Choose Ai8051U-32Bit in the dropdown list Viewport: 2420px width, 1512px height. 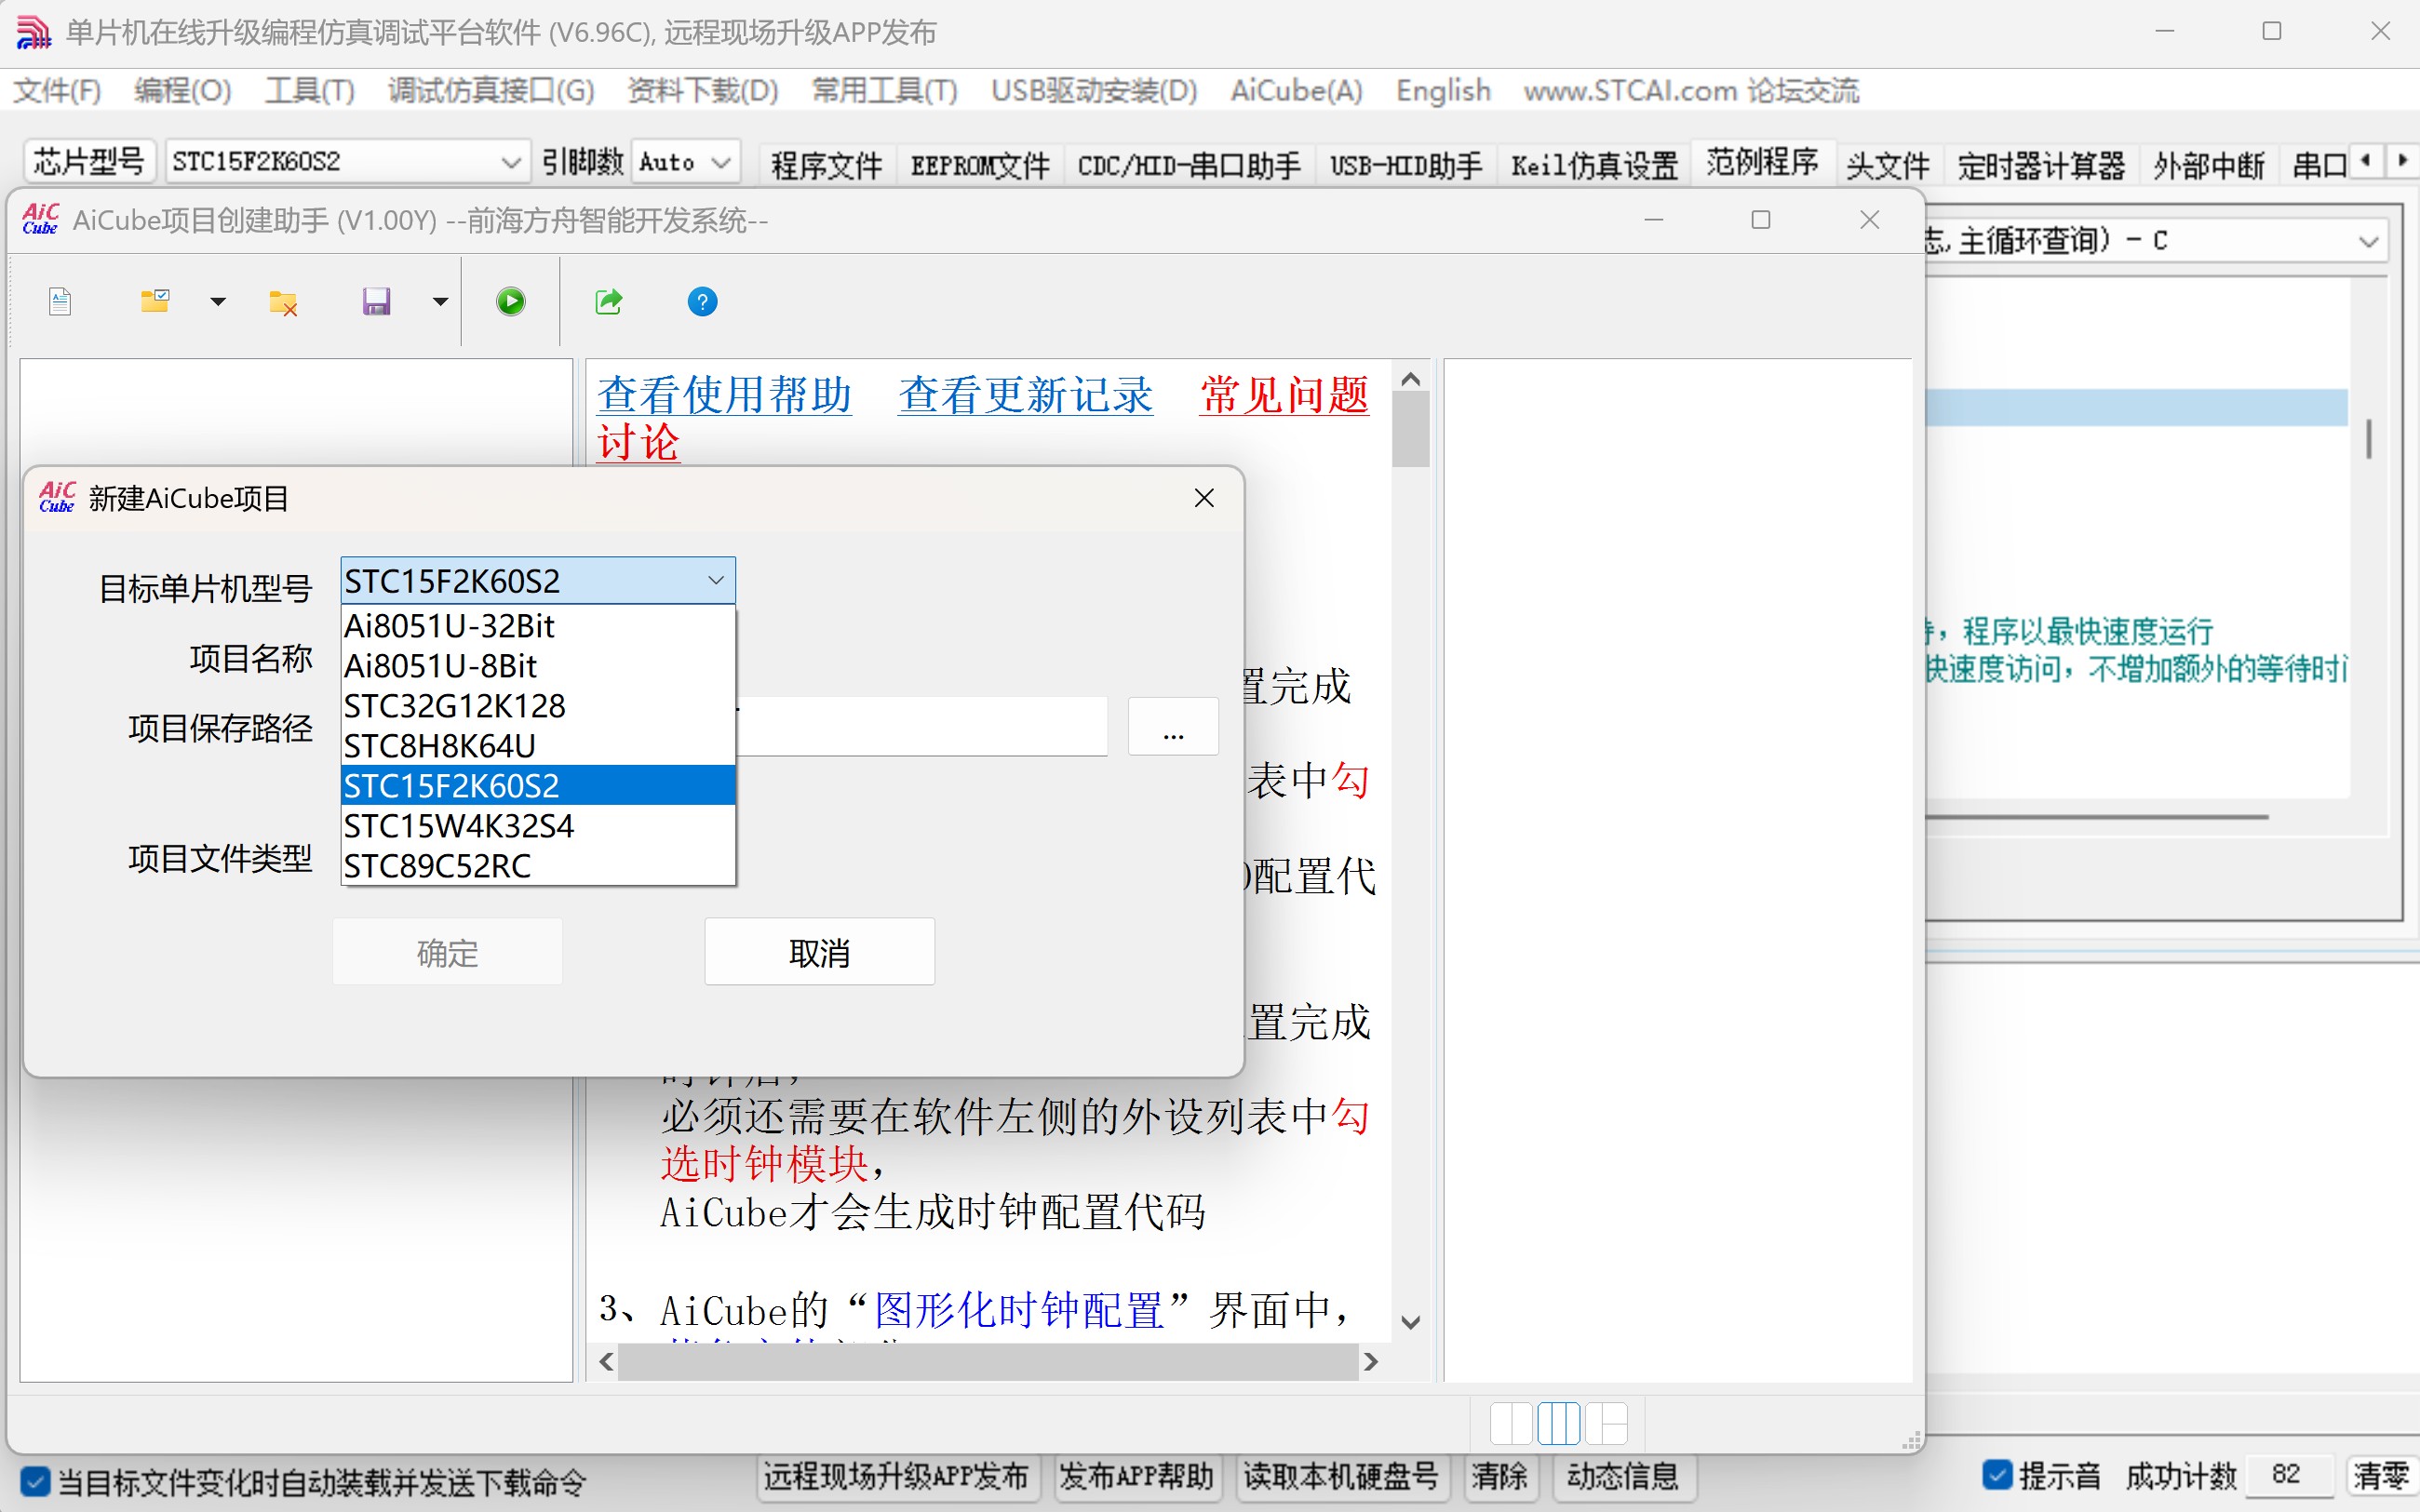(x=449, y=626)
